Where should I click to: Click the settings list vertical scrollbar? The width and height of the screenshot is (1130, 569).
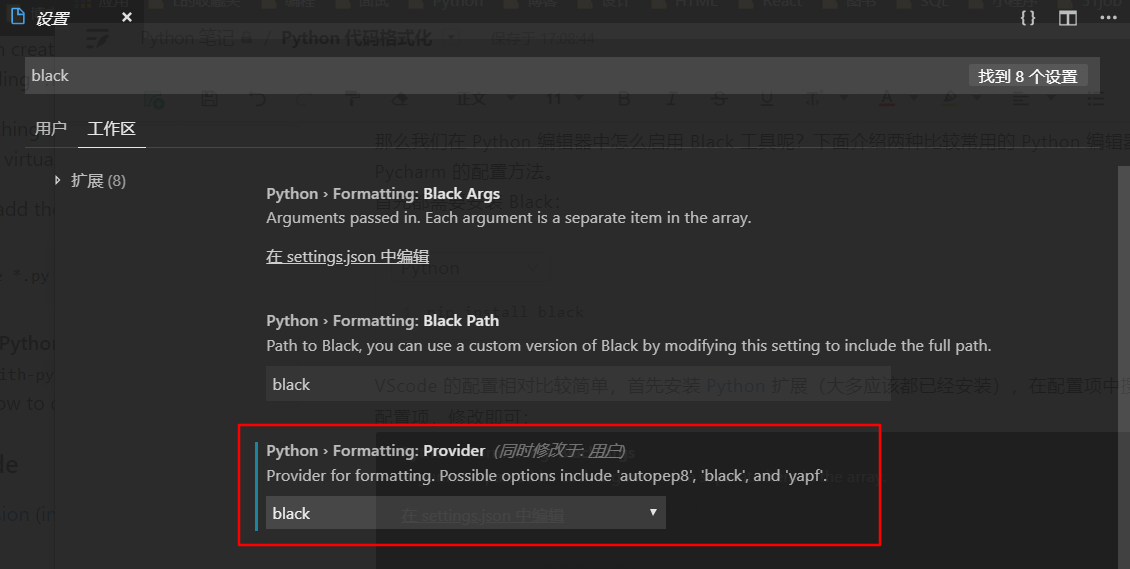point(1124,367)
